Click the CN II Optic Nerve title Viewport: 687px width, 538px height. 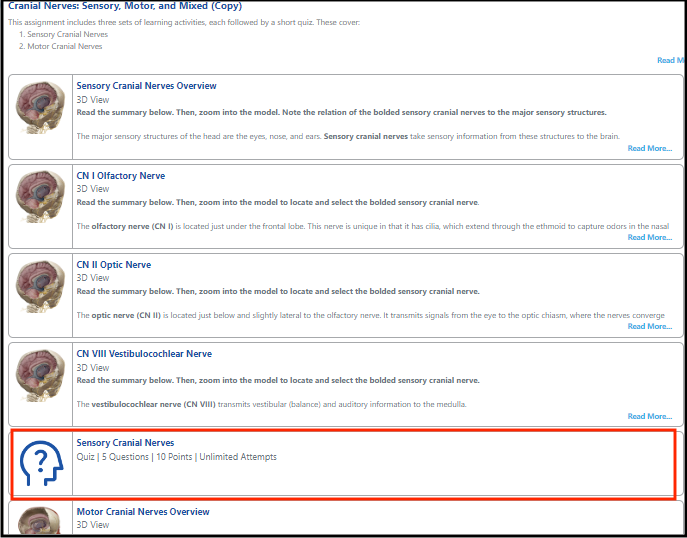point(116,265)
